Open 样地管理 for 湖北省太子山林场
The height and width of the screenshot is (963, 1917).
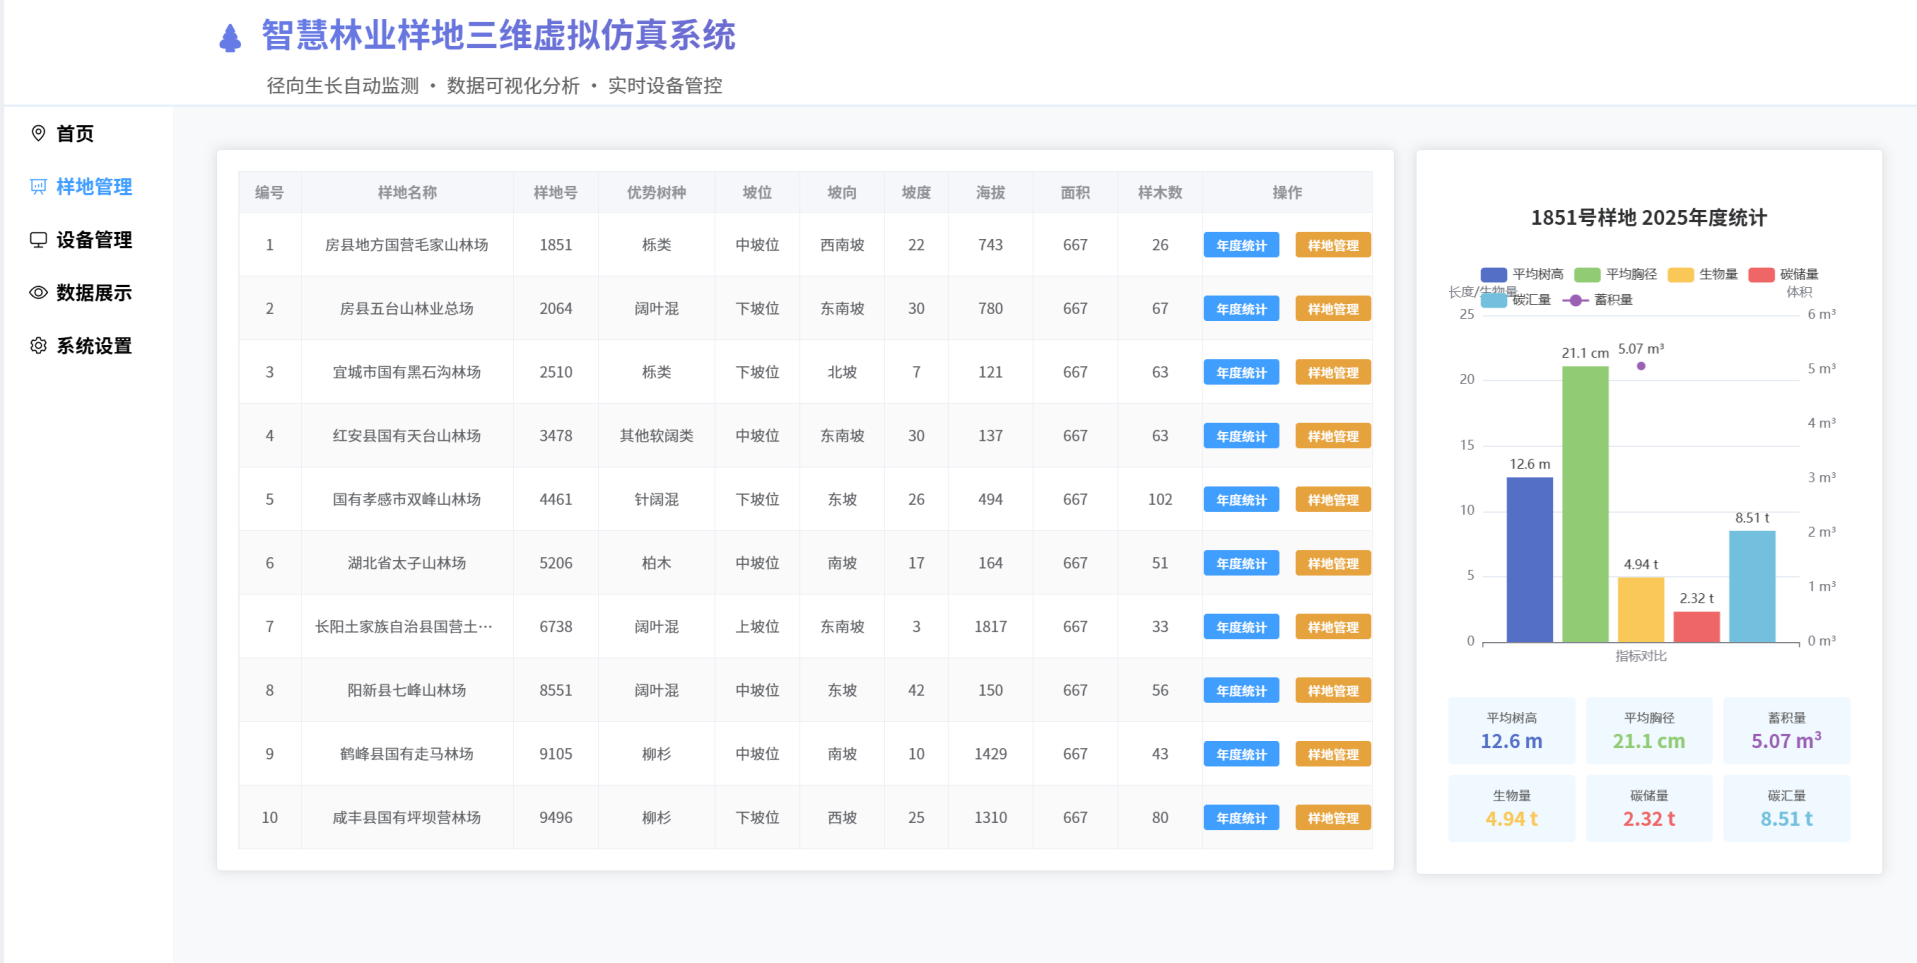coord(1333,563)
